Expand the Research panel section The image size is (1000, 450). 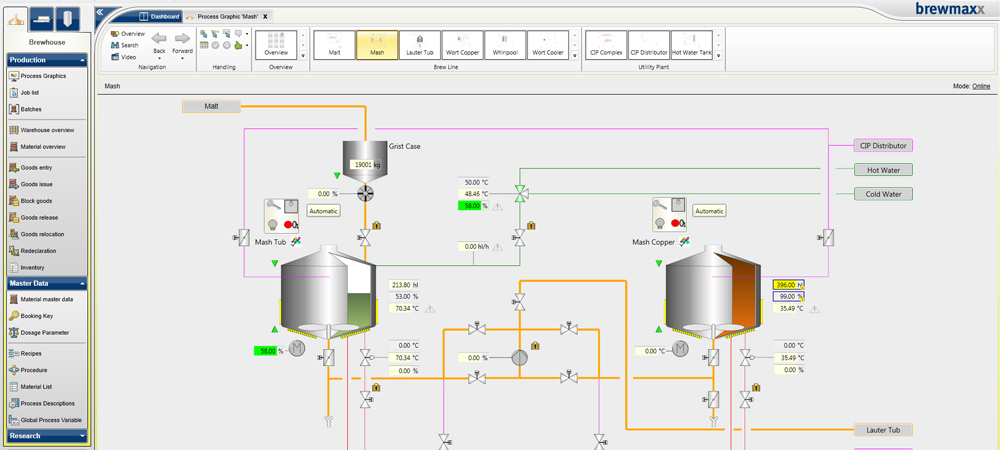pyautogui.click(x=83, y=436)
